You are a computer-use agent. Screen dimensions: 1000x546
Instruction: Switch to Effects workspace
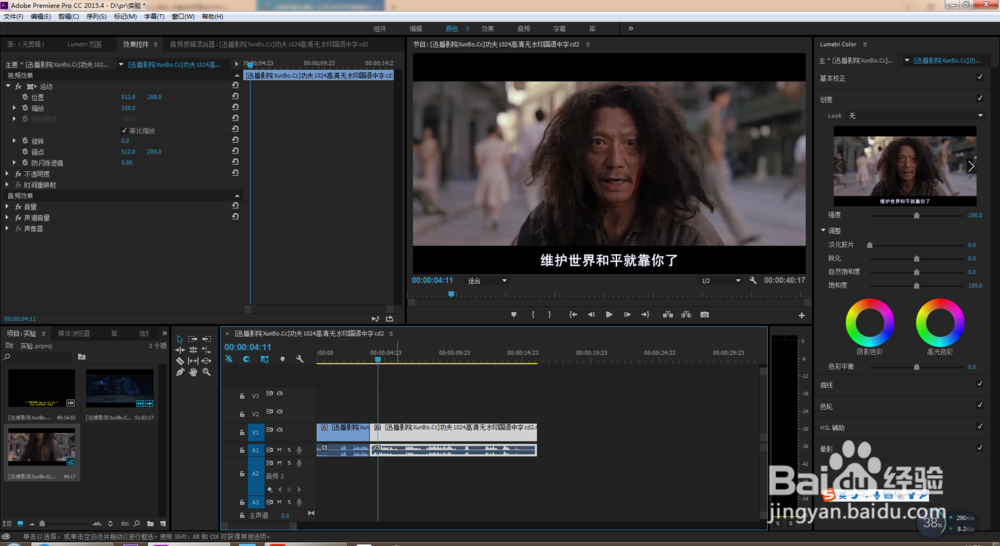pyautogui.click(x=488, y=29)
